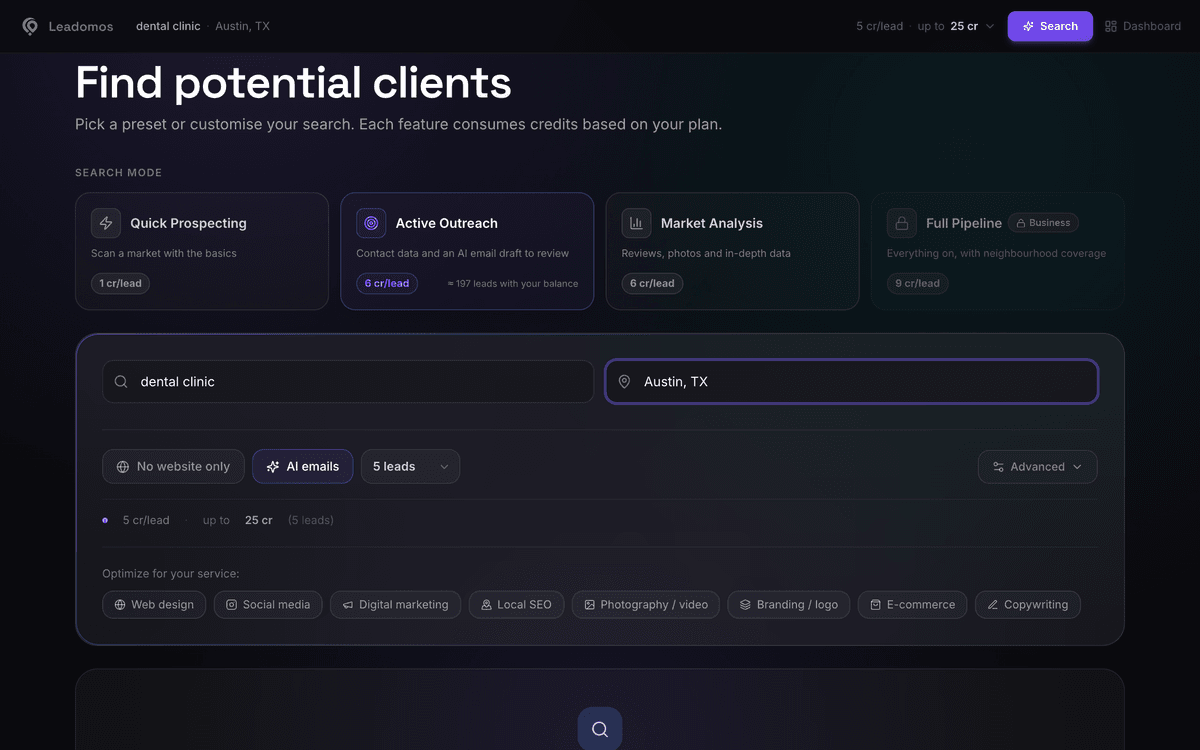Click the large search icon in results panel
The height and width of the screenshot is (750, 1200).
(600, 729)
